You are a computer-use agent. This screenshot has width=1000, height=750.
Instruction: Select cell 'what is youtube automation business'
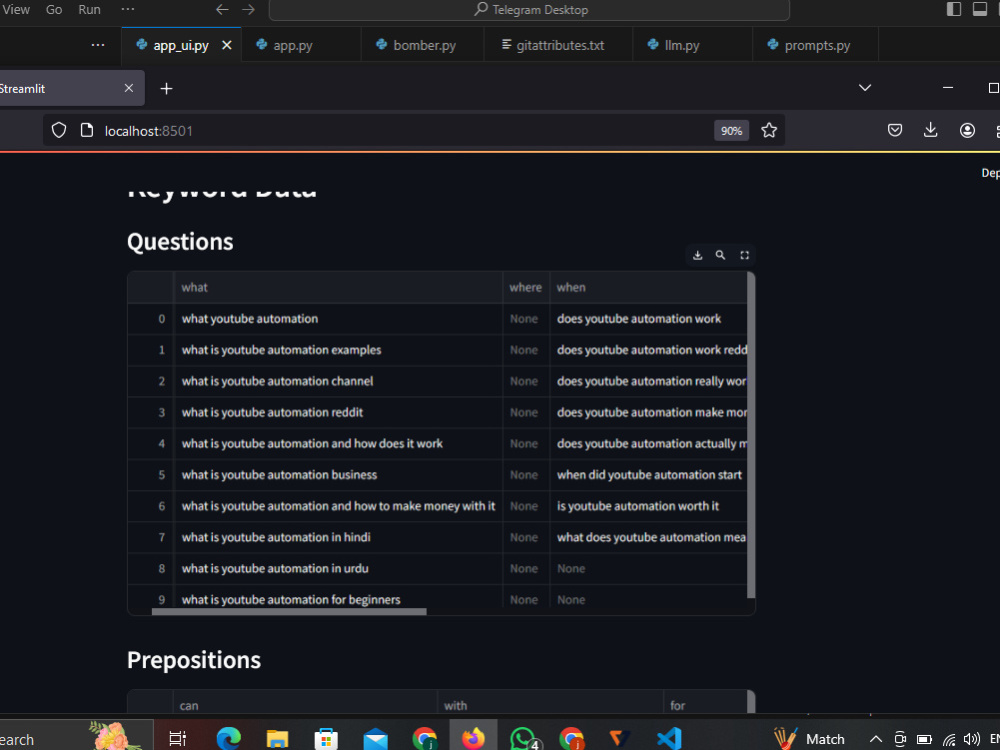[338, 475]
